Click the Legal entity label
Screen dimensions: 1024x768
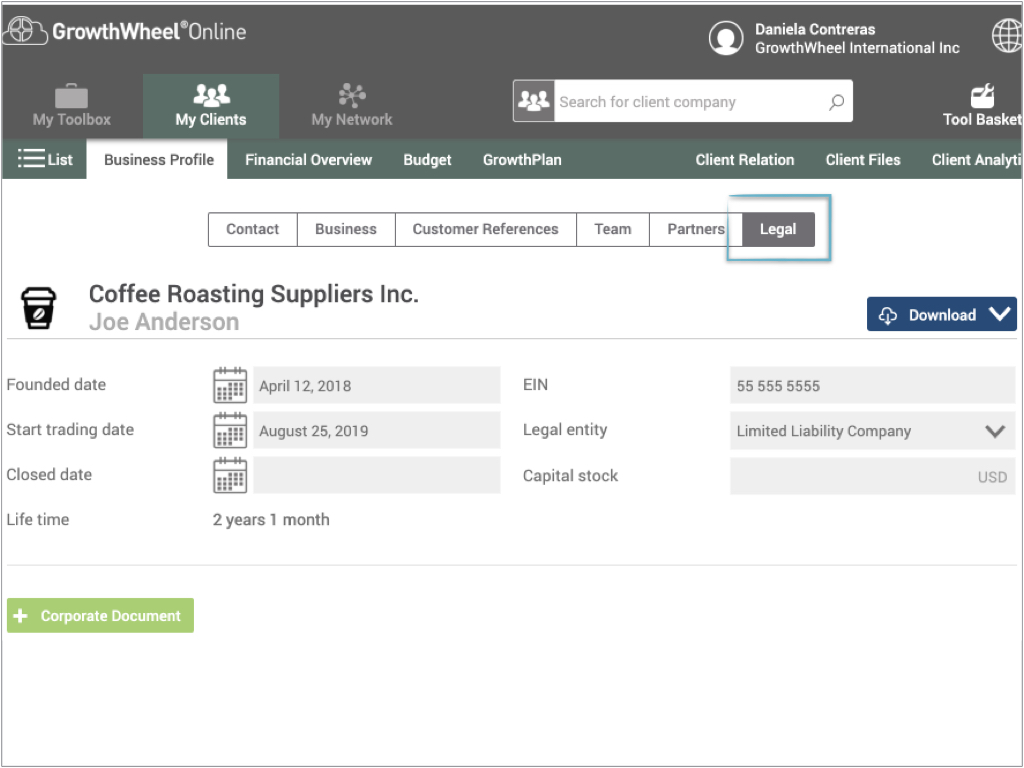click(565, 430)
